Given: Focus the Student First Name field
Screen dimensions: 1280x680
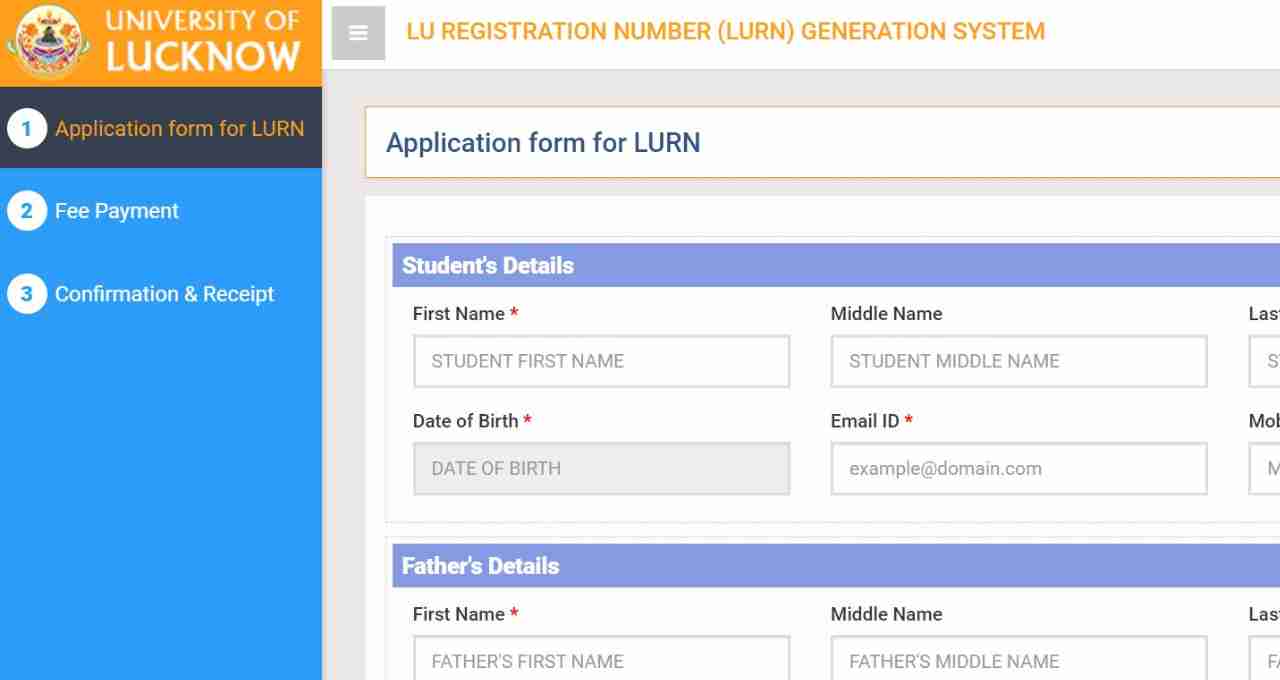Looking at the screenshot, I should click(601, 361).
